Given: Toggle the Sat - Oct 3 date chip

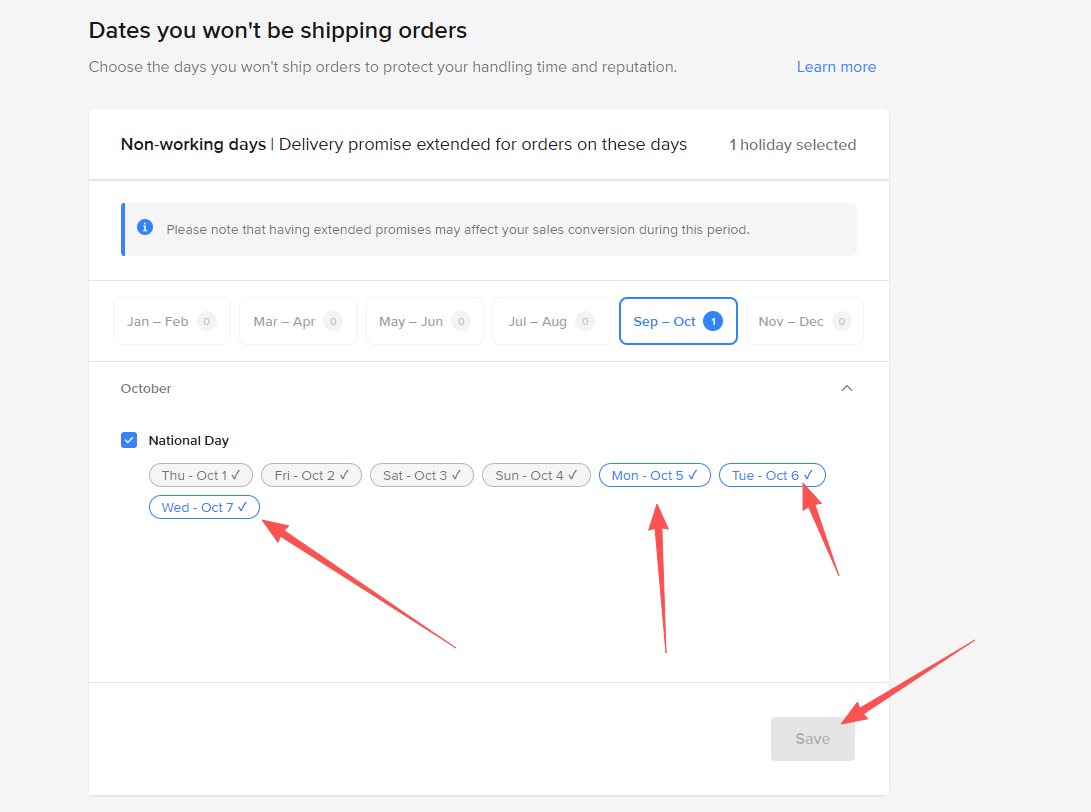Looking at the screenshot, I should 422,475.
